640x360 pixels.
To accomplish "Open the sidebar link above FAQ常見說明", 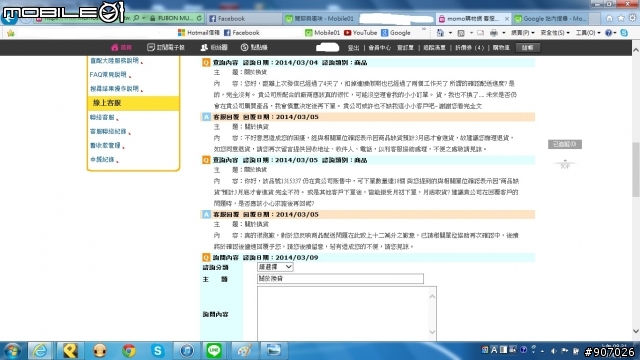I will click(114, 60).
